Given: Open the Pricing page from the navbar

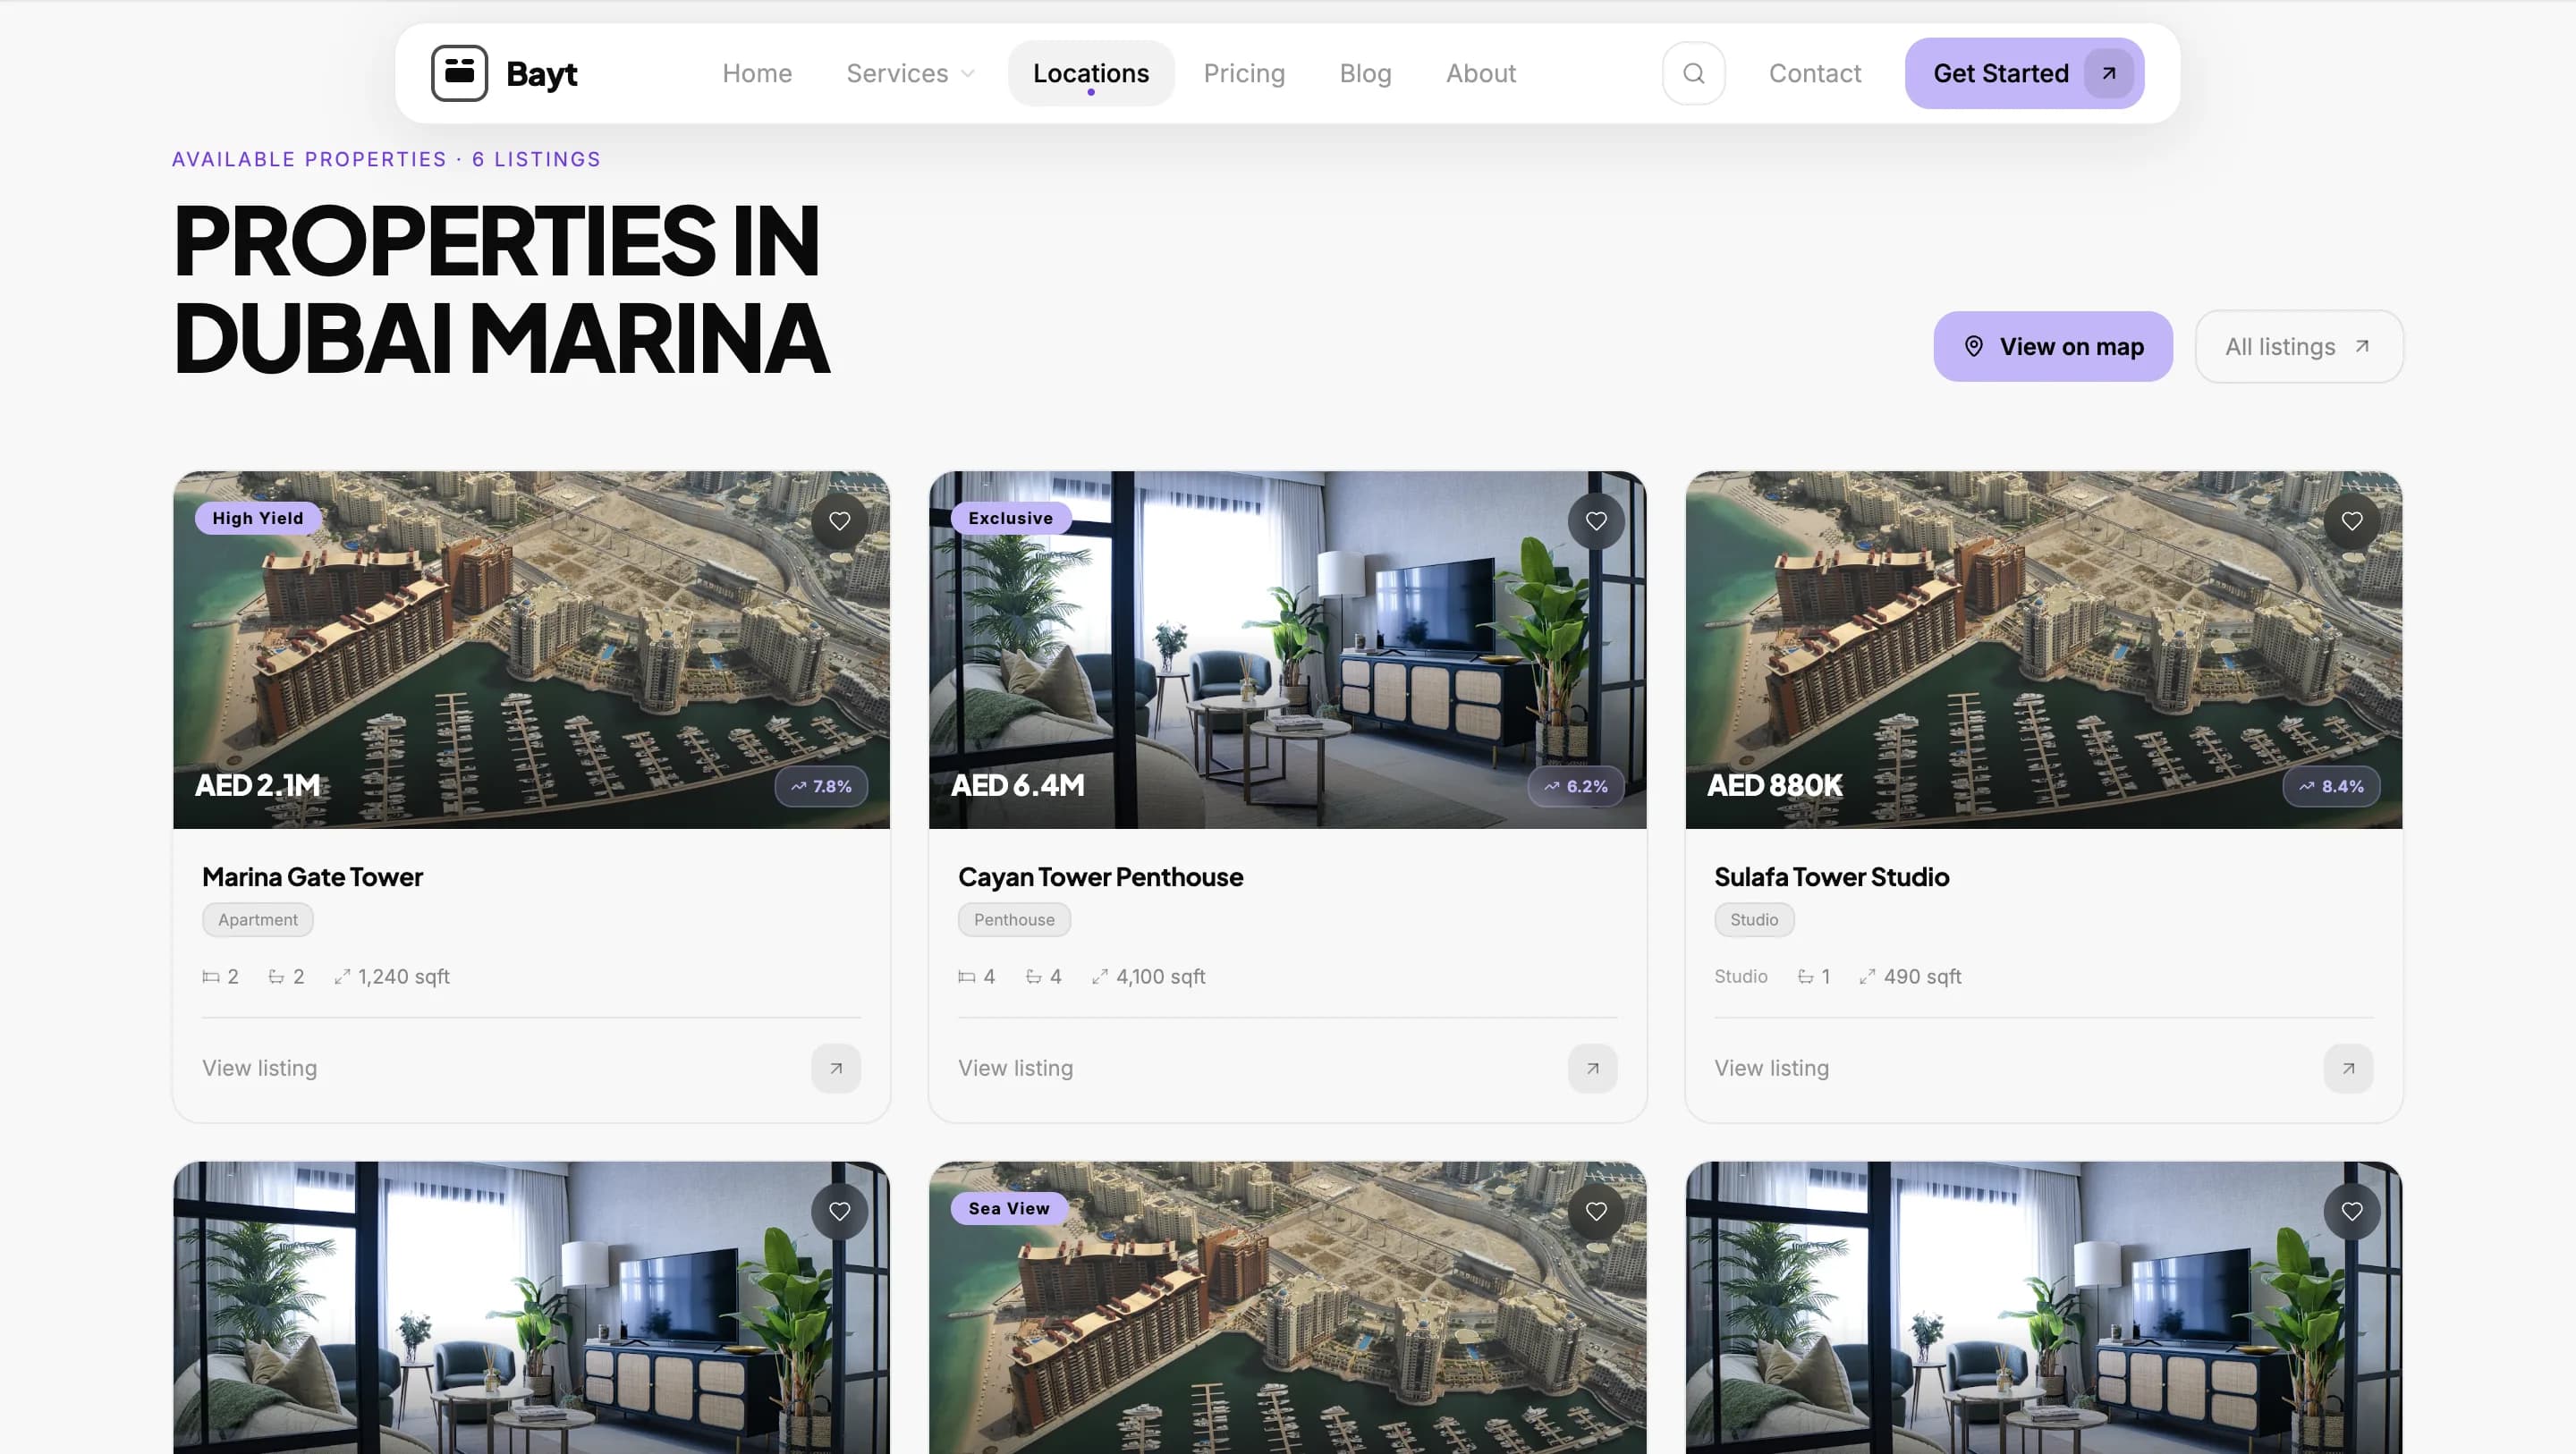Looking at the screenshot, I should pos(1244,72).
